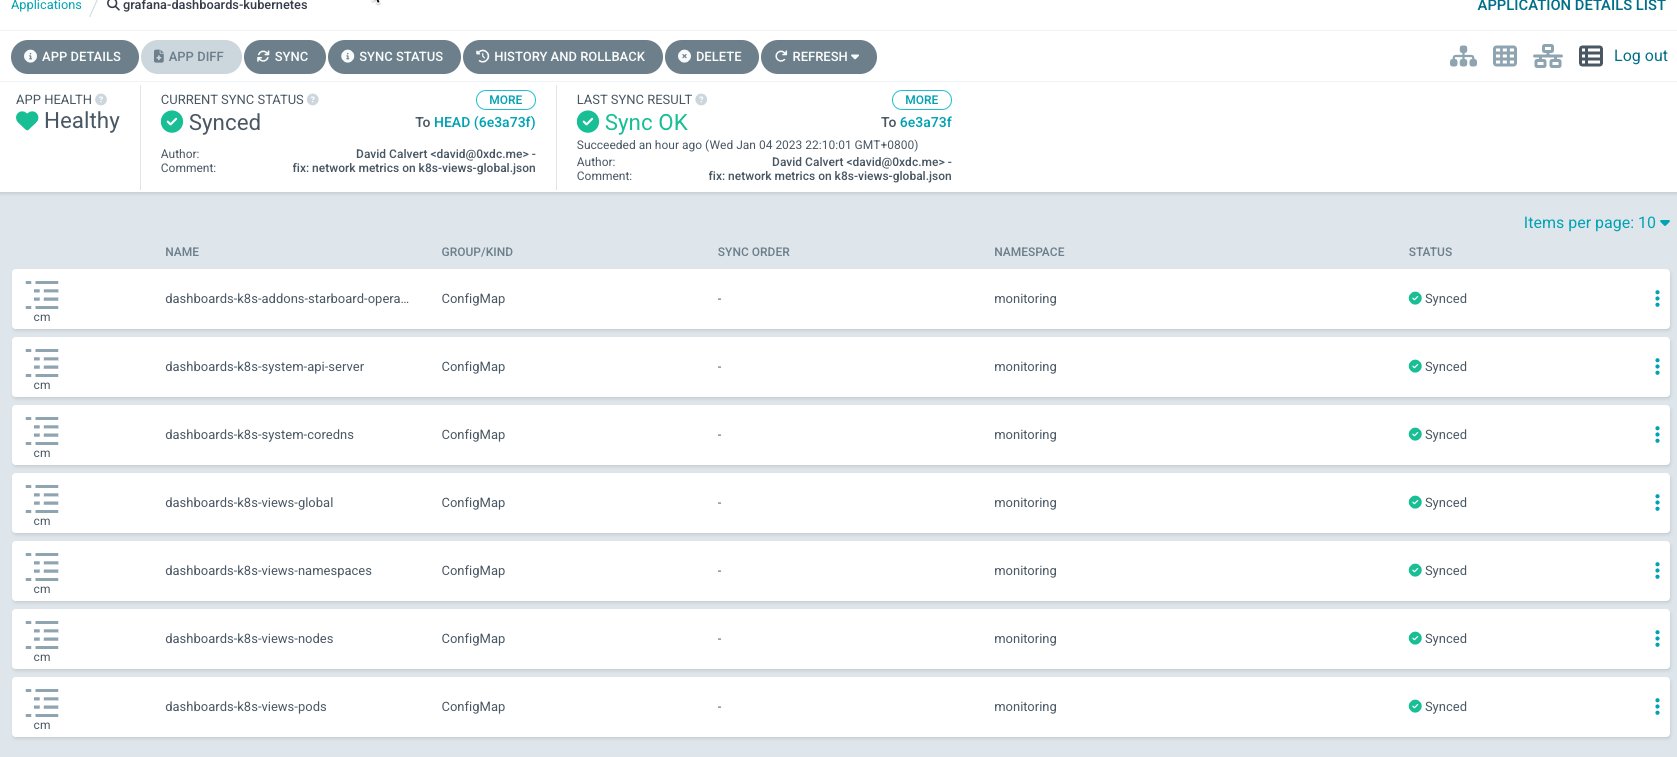Screen dimensions: 1677x757
Task: Click the NAMESPACE column header
Action: click(x=1029, y=252)
